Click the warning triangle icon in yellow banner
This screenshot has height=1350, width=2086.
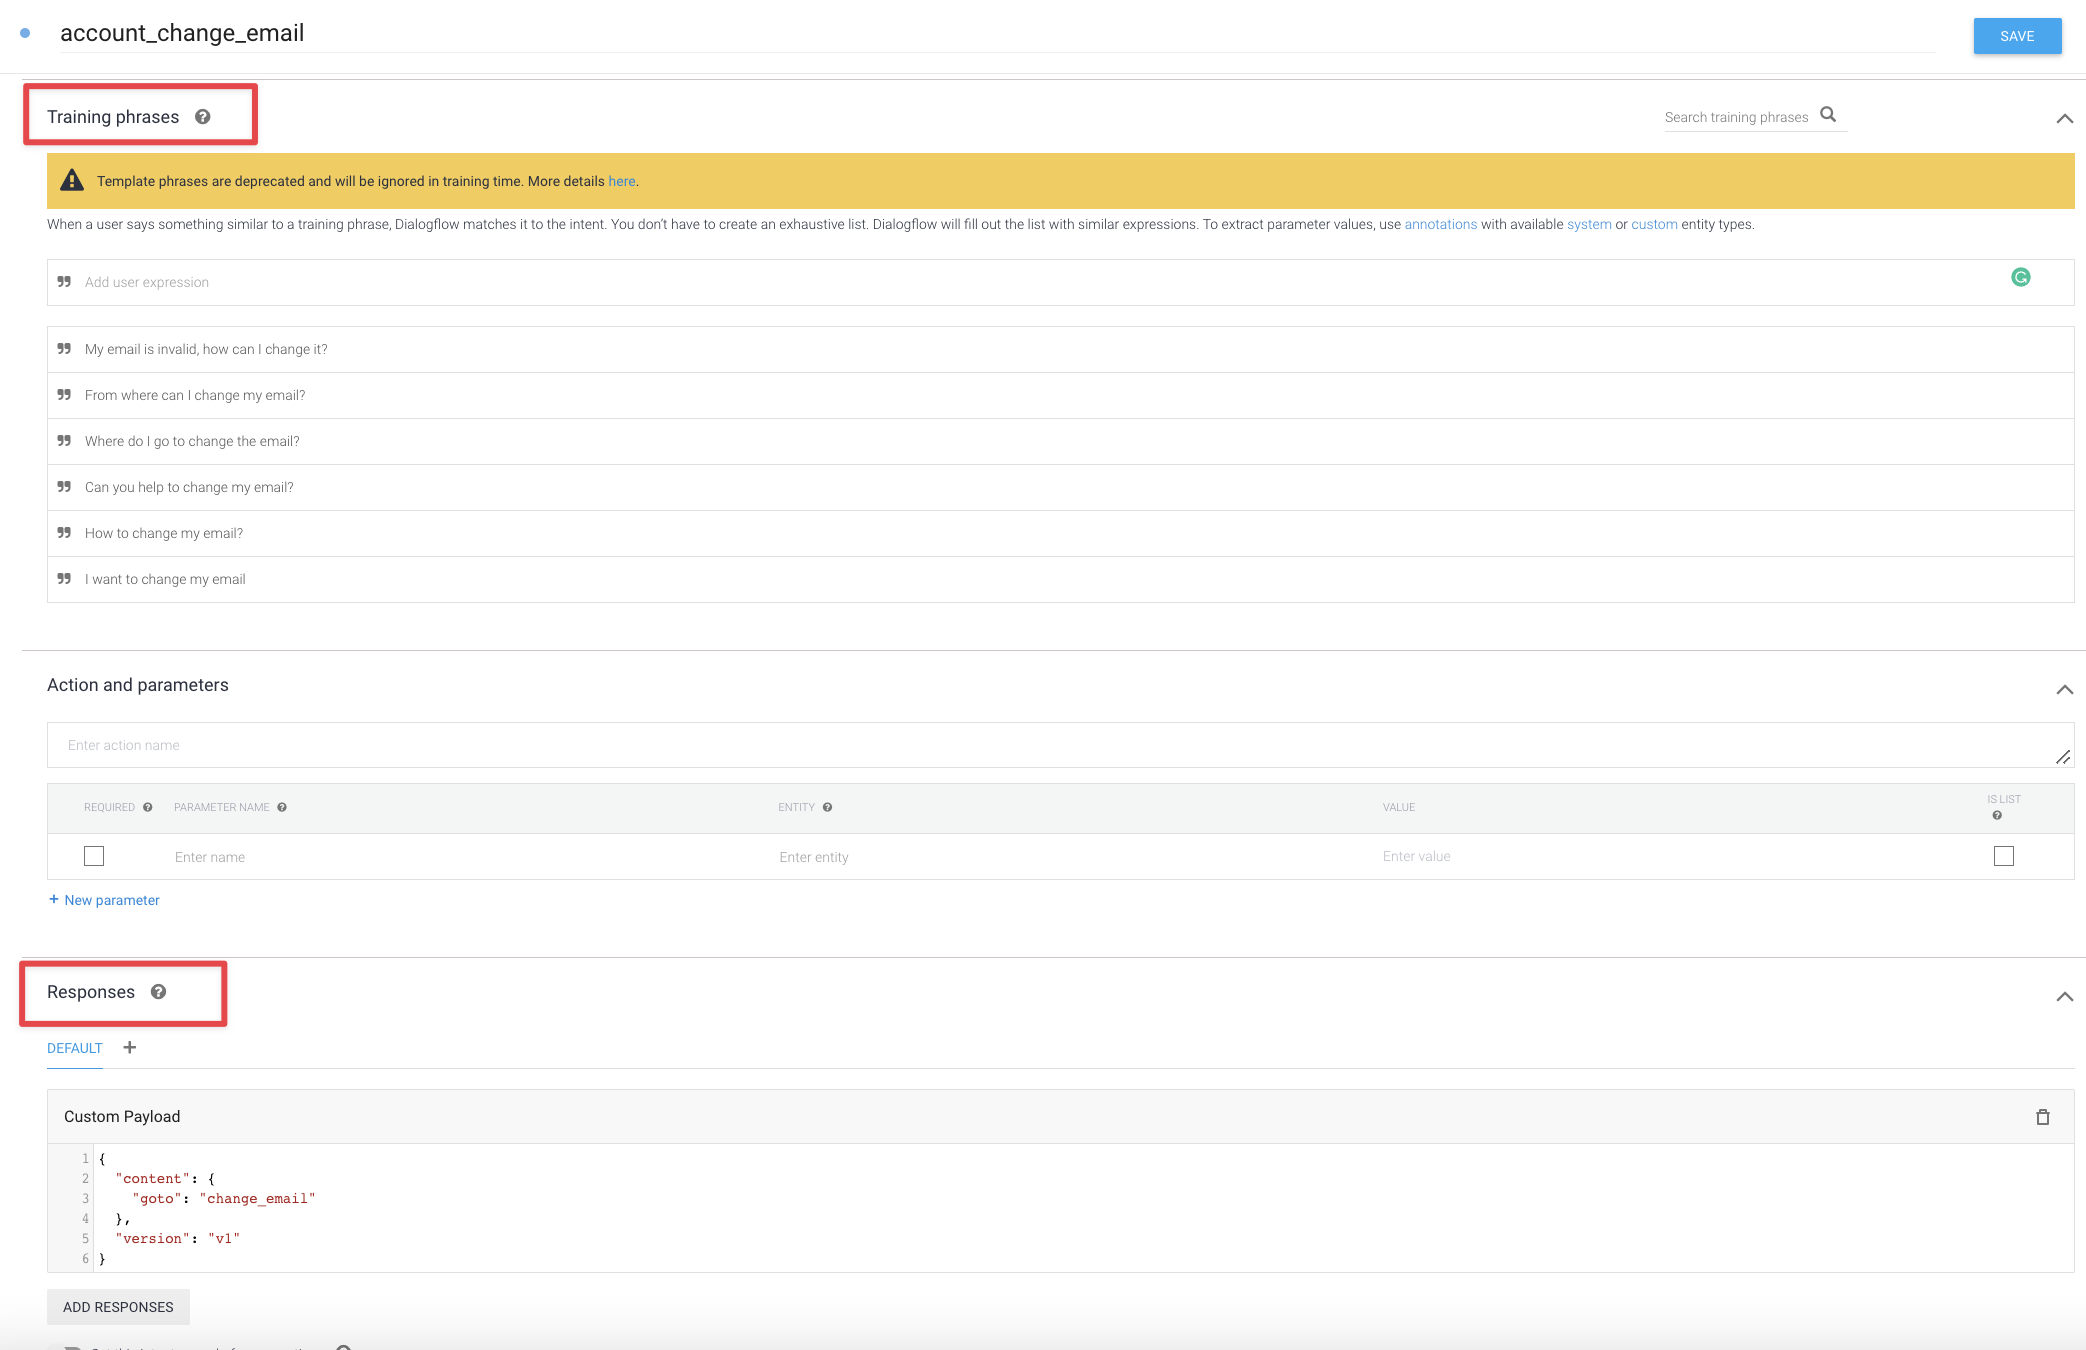[x=72, y=180]
